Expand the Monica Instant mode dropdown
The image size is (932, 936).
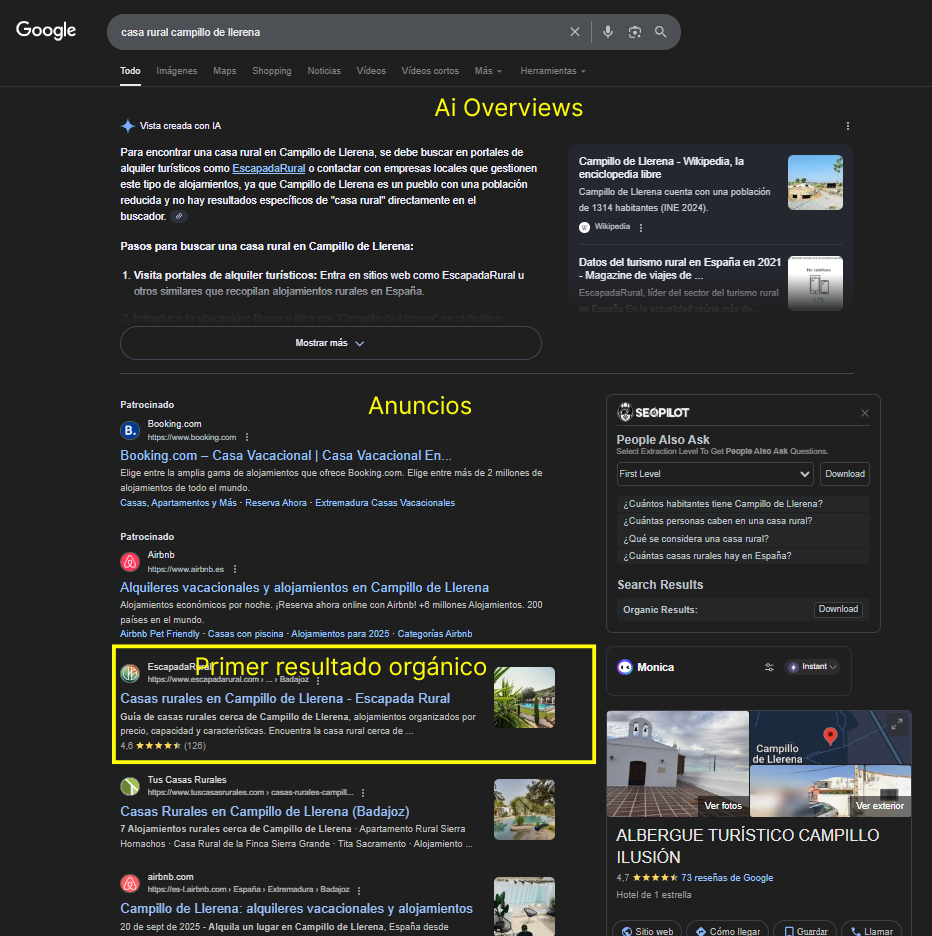tap(812, 667)
